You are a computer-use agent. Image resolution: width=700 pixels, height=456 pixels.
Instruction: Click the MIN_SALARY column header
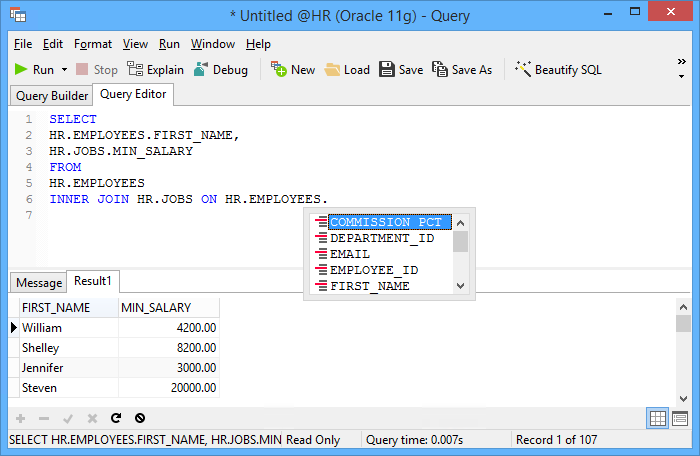click(x=169, y=308)
